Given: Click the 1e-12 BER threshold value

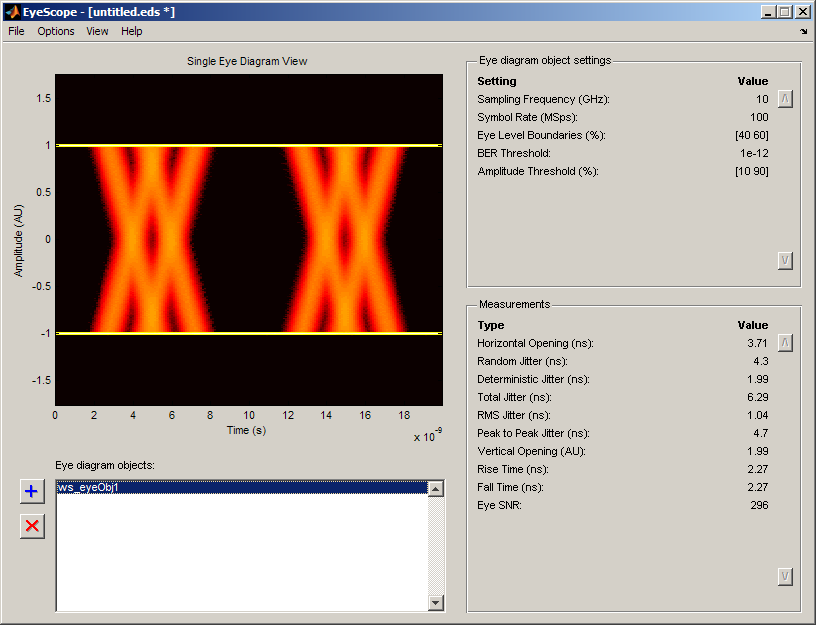Looking at the screenshot, I should [x=754, y=153].
